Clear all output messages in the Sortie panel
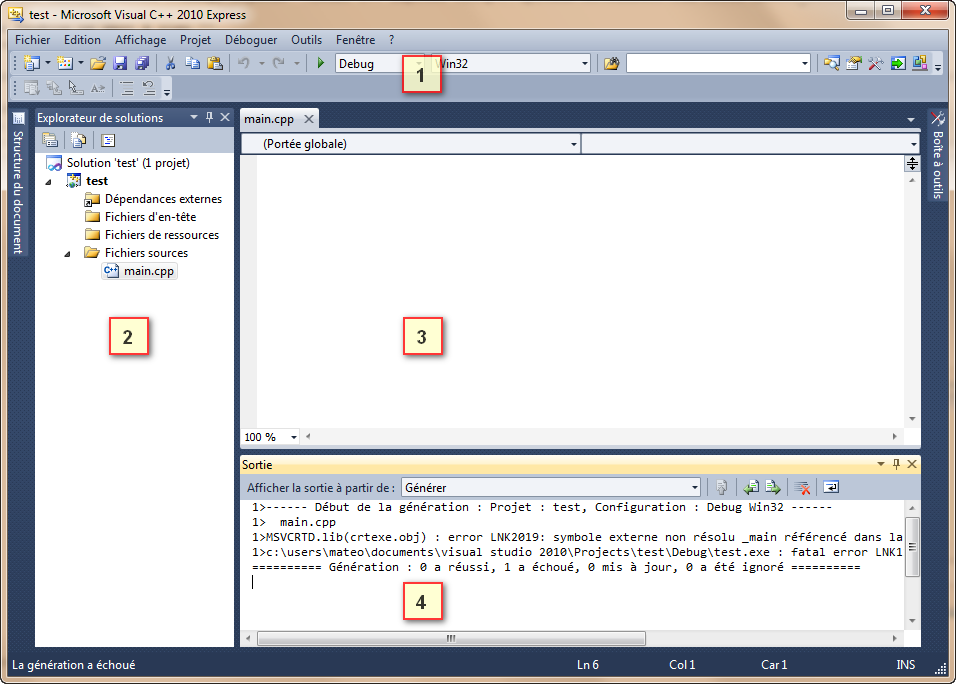The image size is (956, 684). (801, 487)
